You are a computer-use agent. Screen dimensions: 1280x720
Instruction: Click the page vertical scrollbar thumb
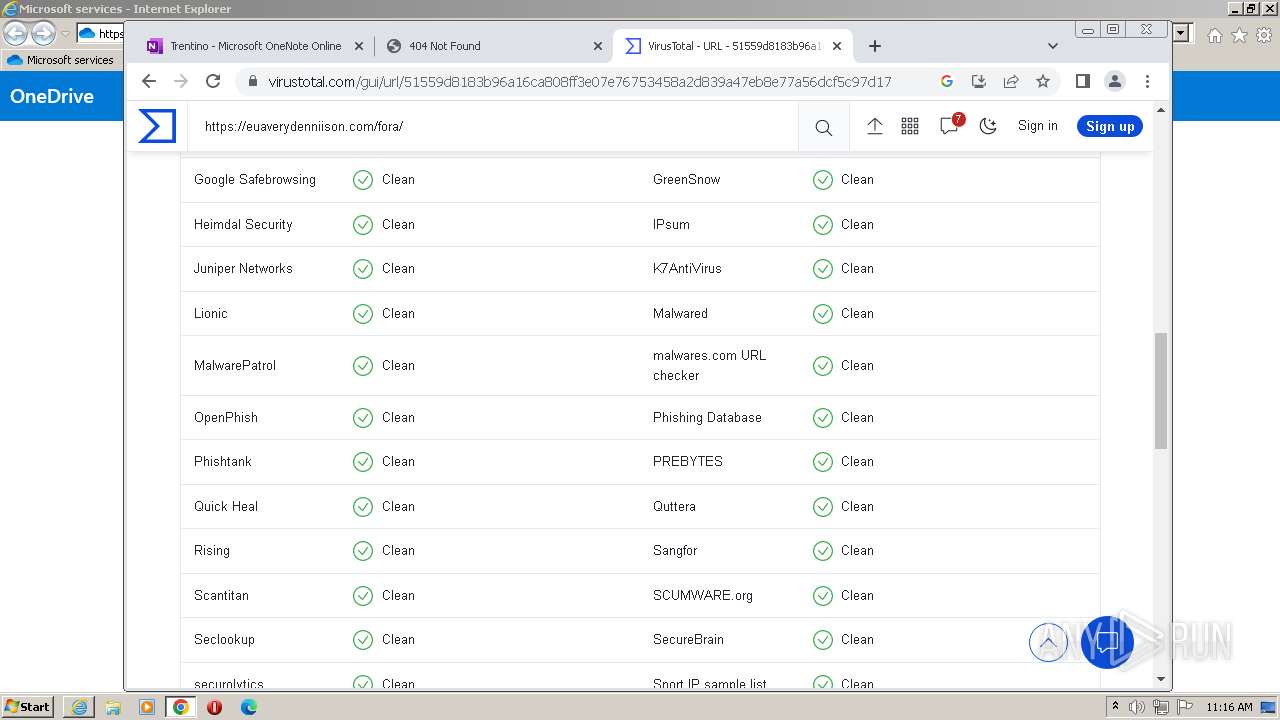coord(1161,391)
